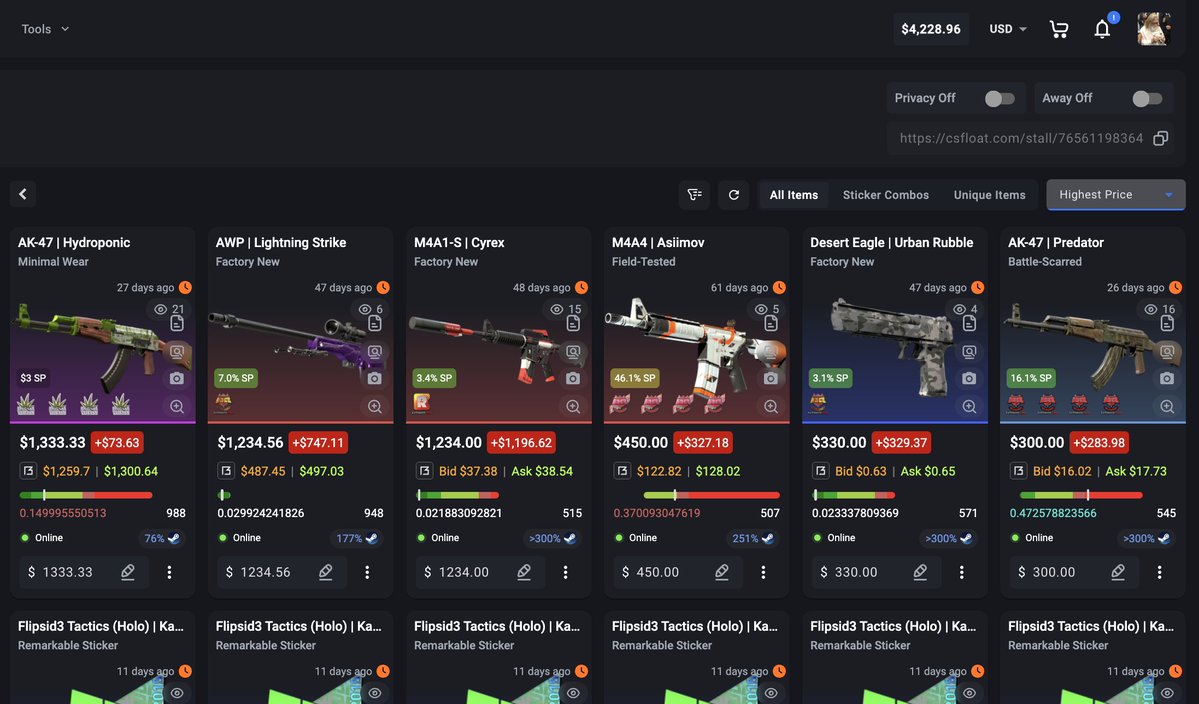Click the +$73.63 price difference badge

[117, 443]
